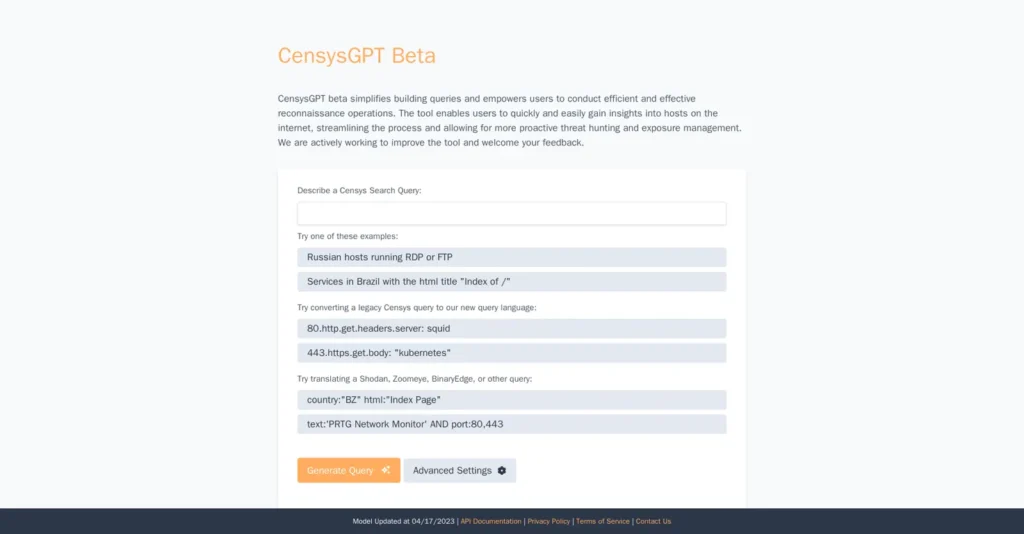Open the API Documentation footer link
1024x534 pixels.
(491, 521)
